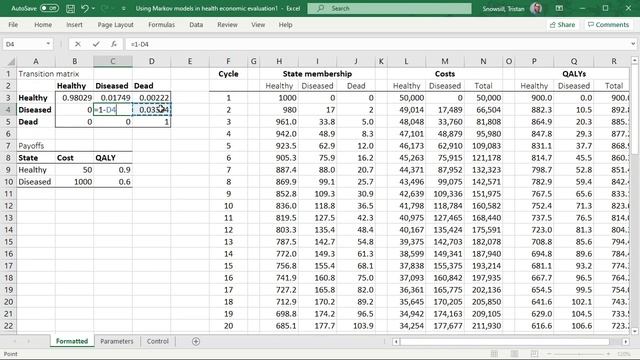The image size is (640, 360).
Task: Select column A header
Action: (x=36, y=62)
